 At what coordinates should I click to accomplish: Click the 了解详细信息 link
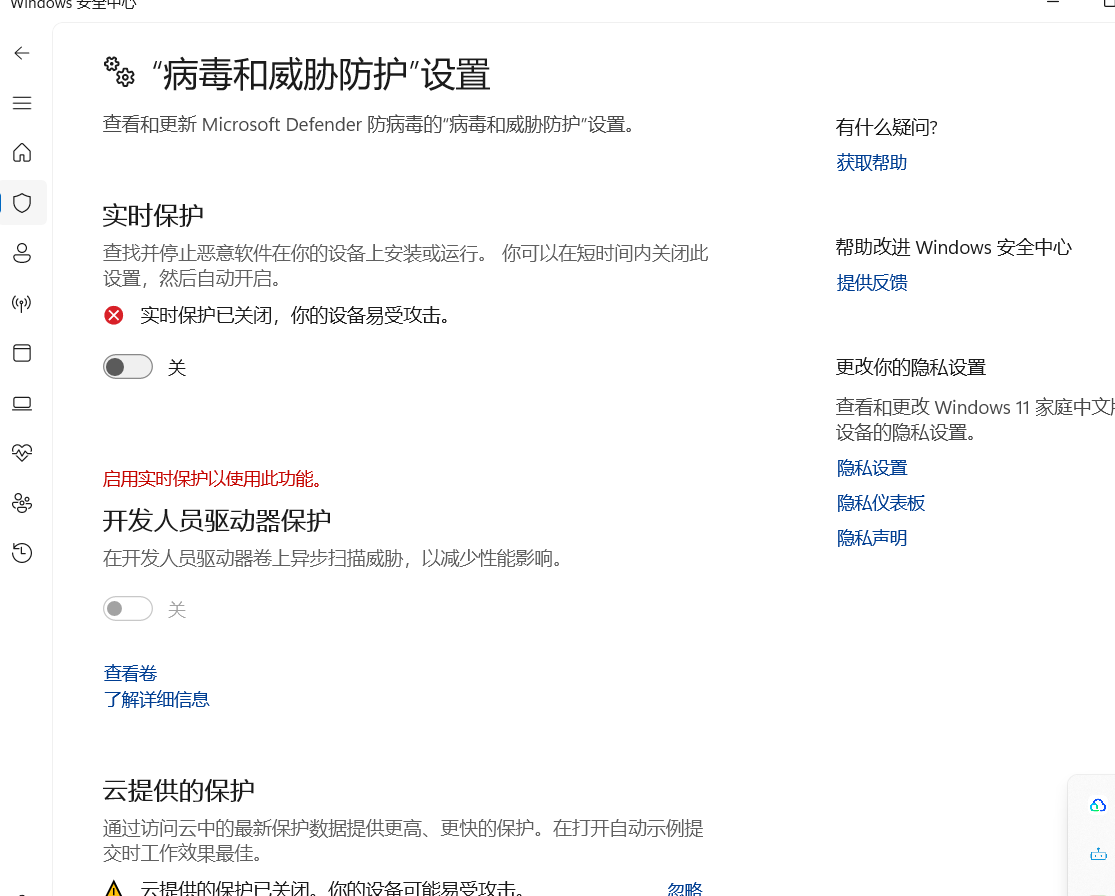coord(156,700)
